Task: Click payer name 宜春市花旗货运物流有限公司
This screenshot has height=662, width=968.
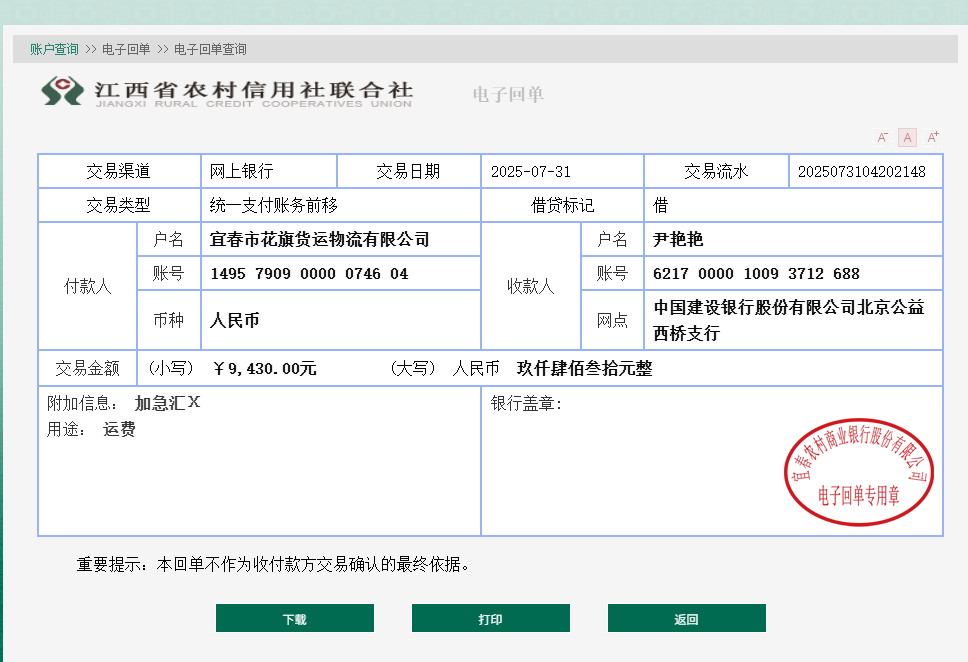Action: [319, 239]
